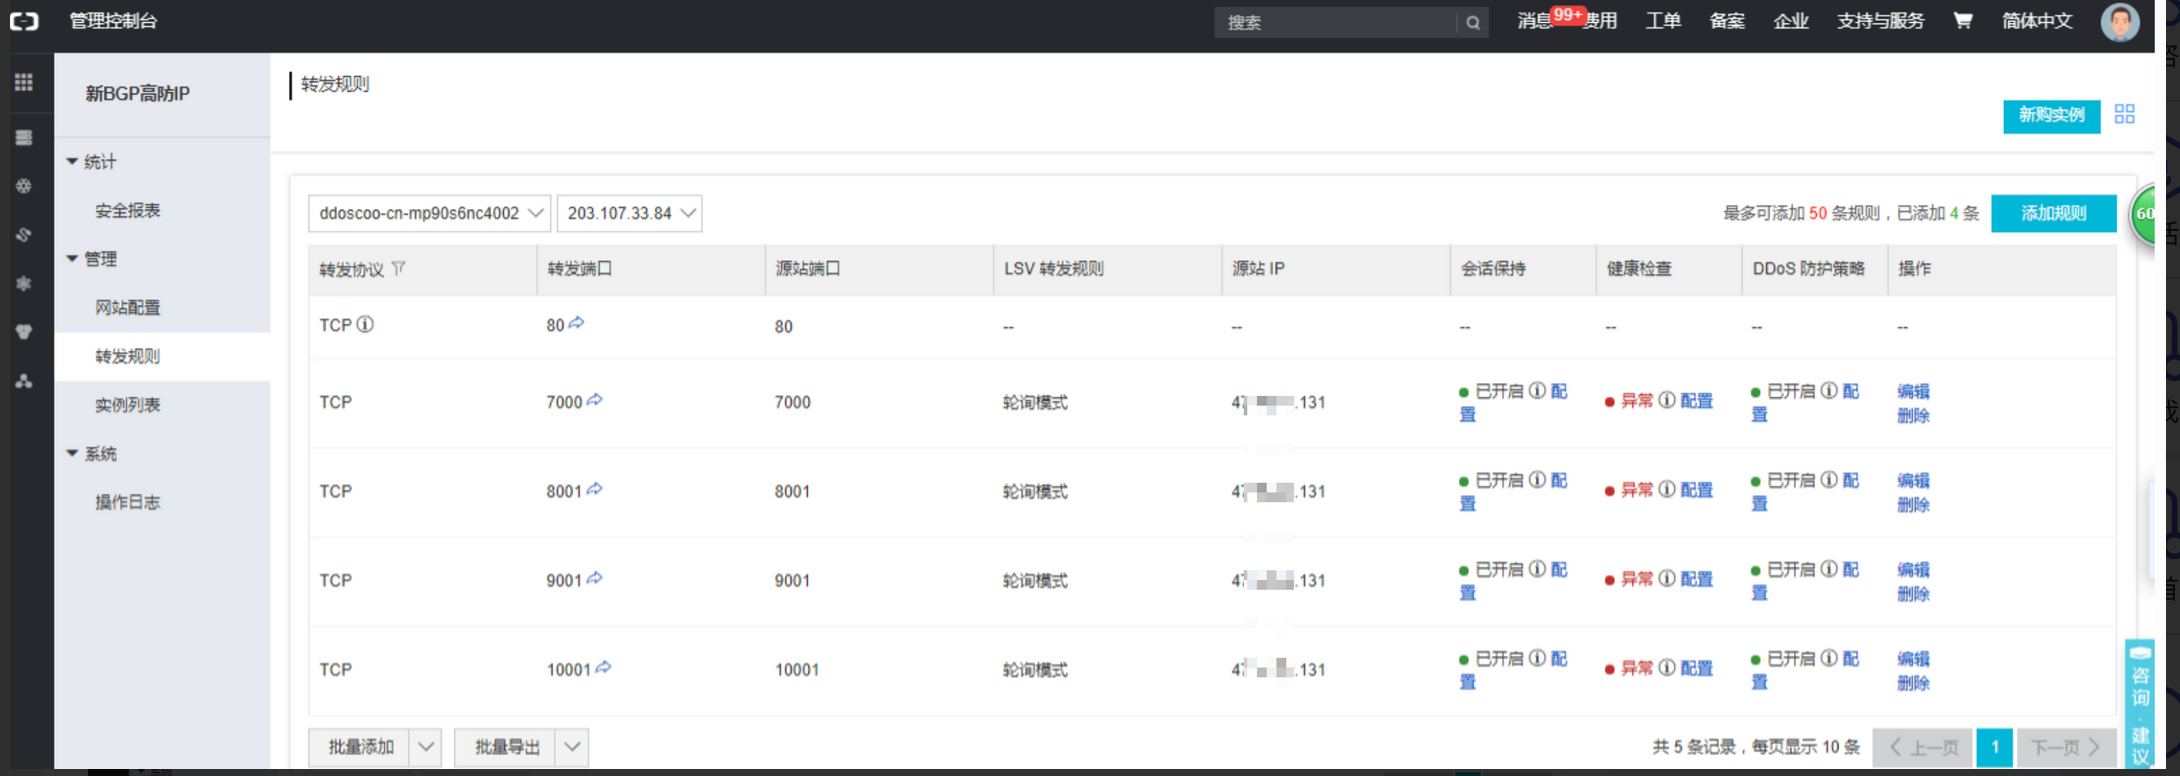
Task: Click the 添加规则 button
Action: point(2054,213)
